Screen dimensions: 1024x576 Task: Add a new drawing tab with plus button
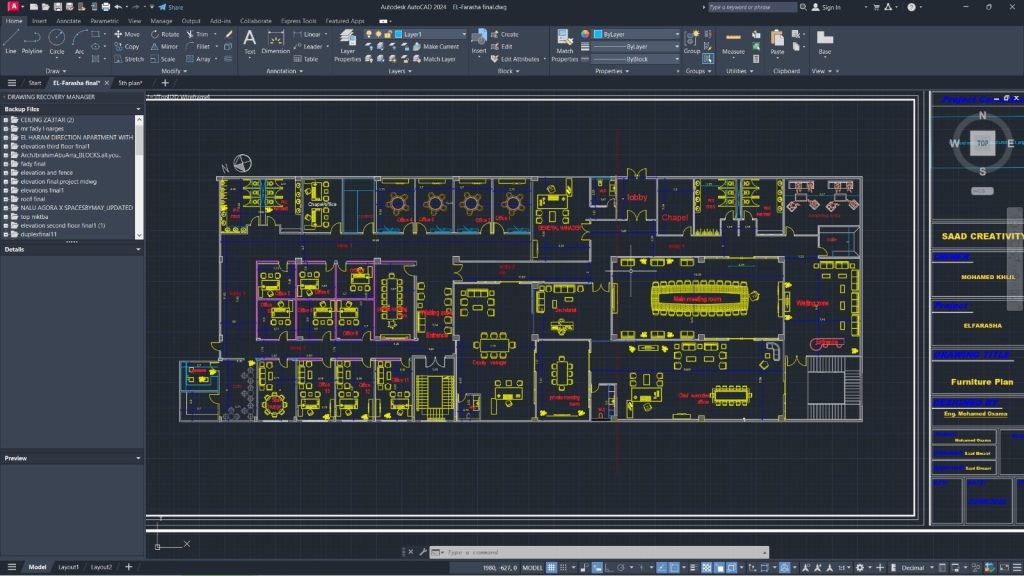165,83
